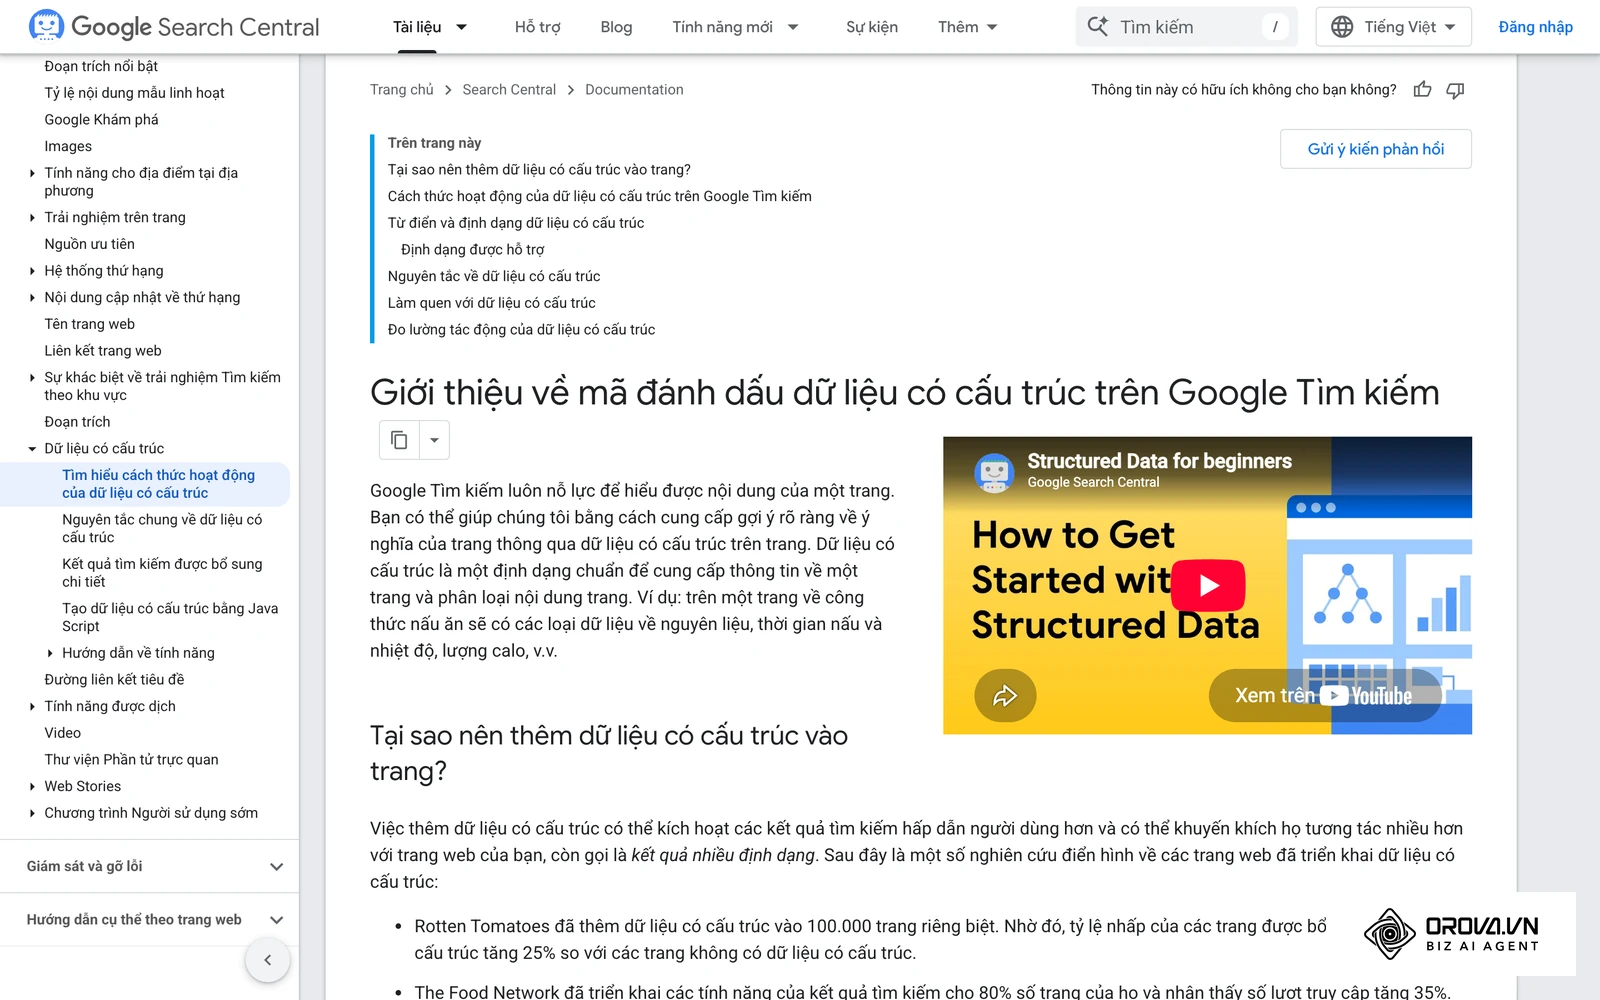Click Trang chủ breadcrumb link
This screenshot has width=1600, height=1000.
tap(402, 90)
